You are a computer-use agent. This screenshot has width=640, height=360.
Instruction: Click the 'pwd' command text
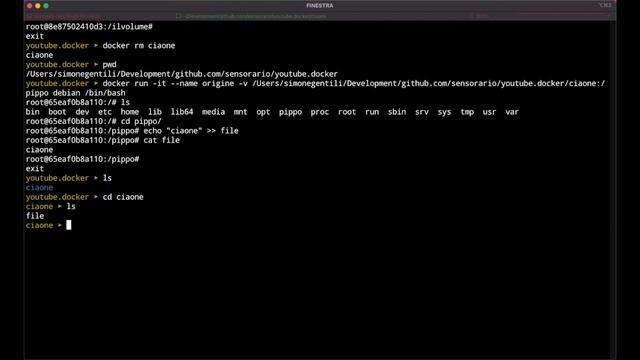[x=109, y=64]
